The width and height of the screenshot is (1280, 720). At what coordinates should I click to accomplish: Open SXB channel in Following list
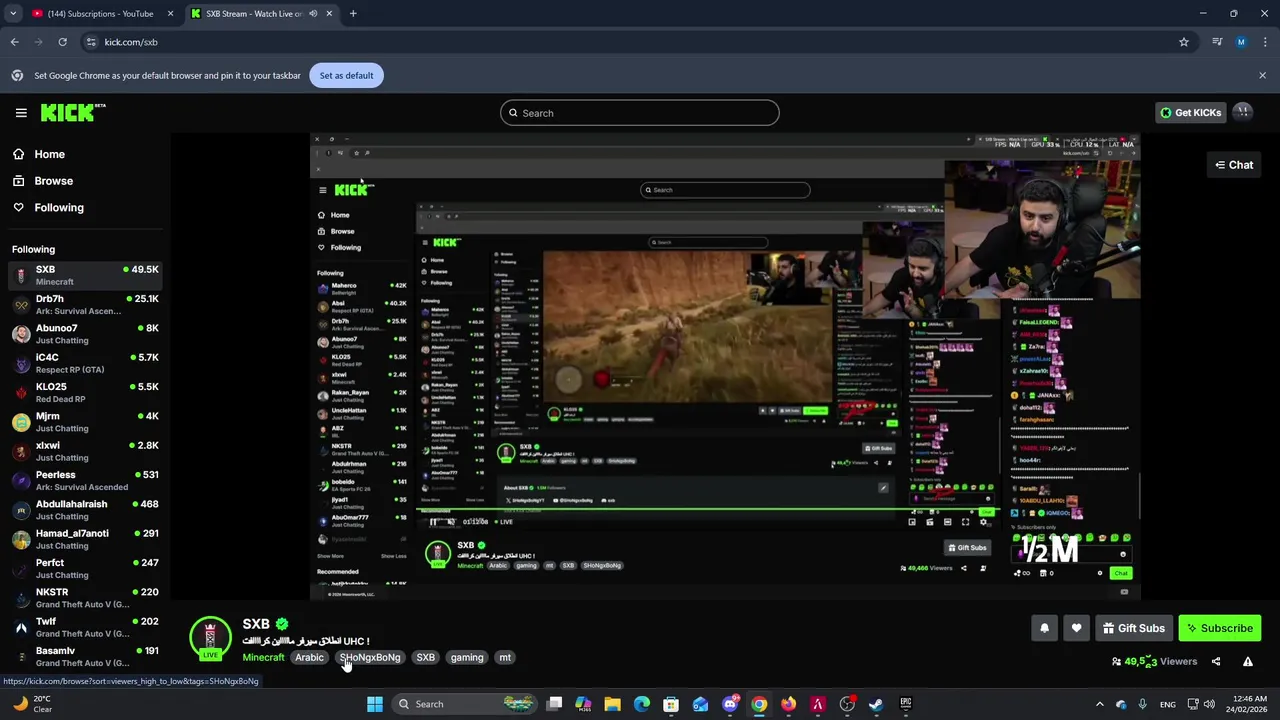pos(86,275)
